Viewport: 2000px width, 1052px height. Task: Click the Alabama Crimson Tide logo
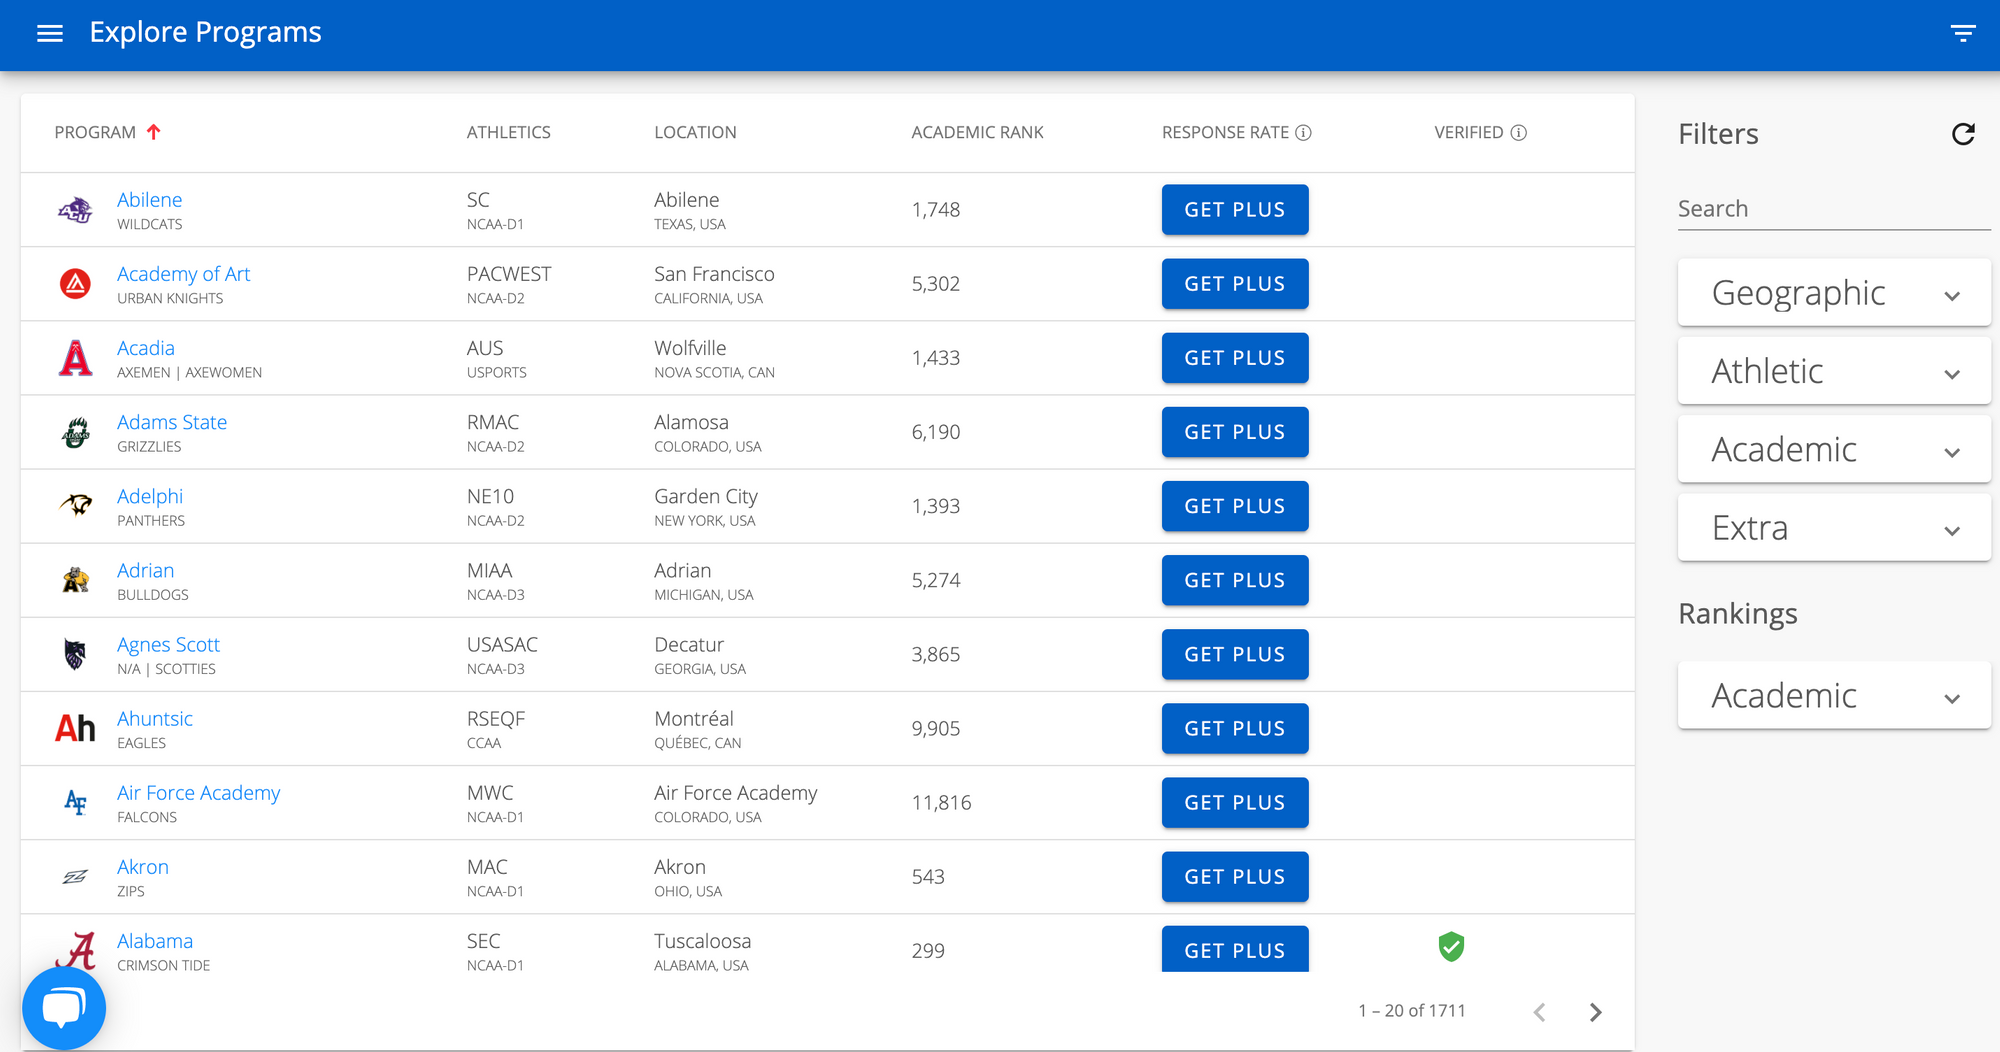[x=77, y=951]
